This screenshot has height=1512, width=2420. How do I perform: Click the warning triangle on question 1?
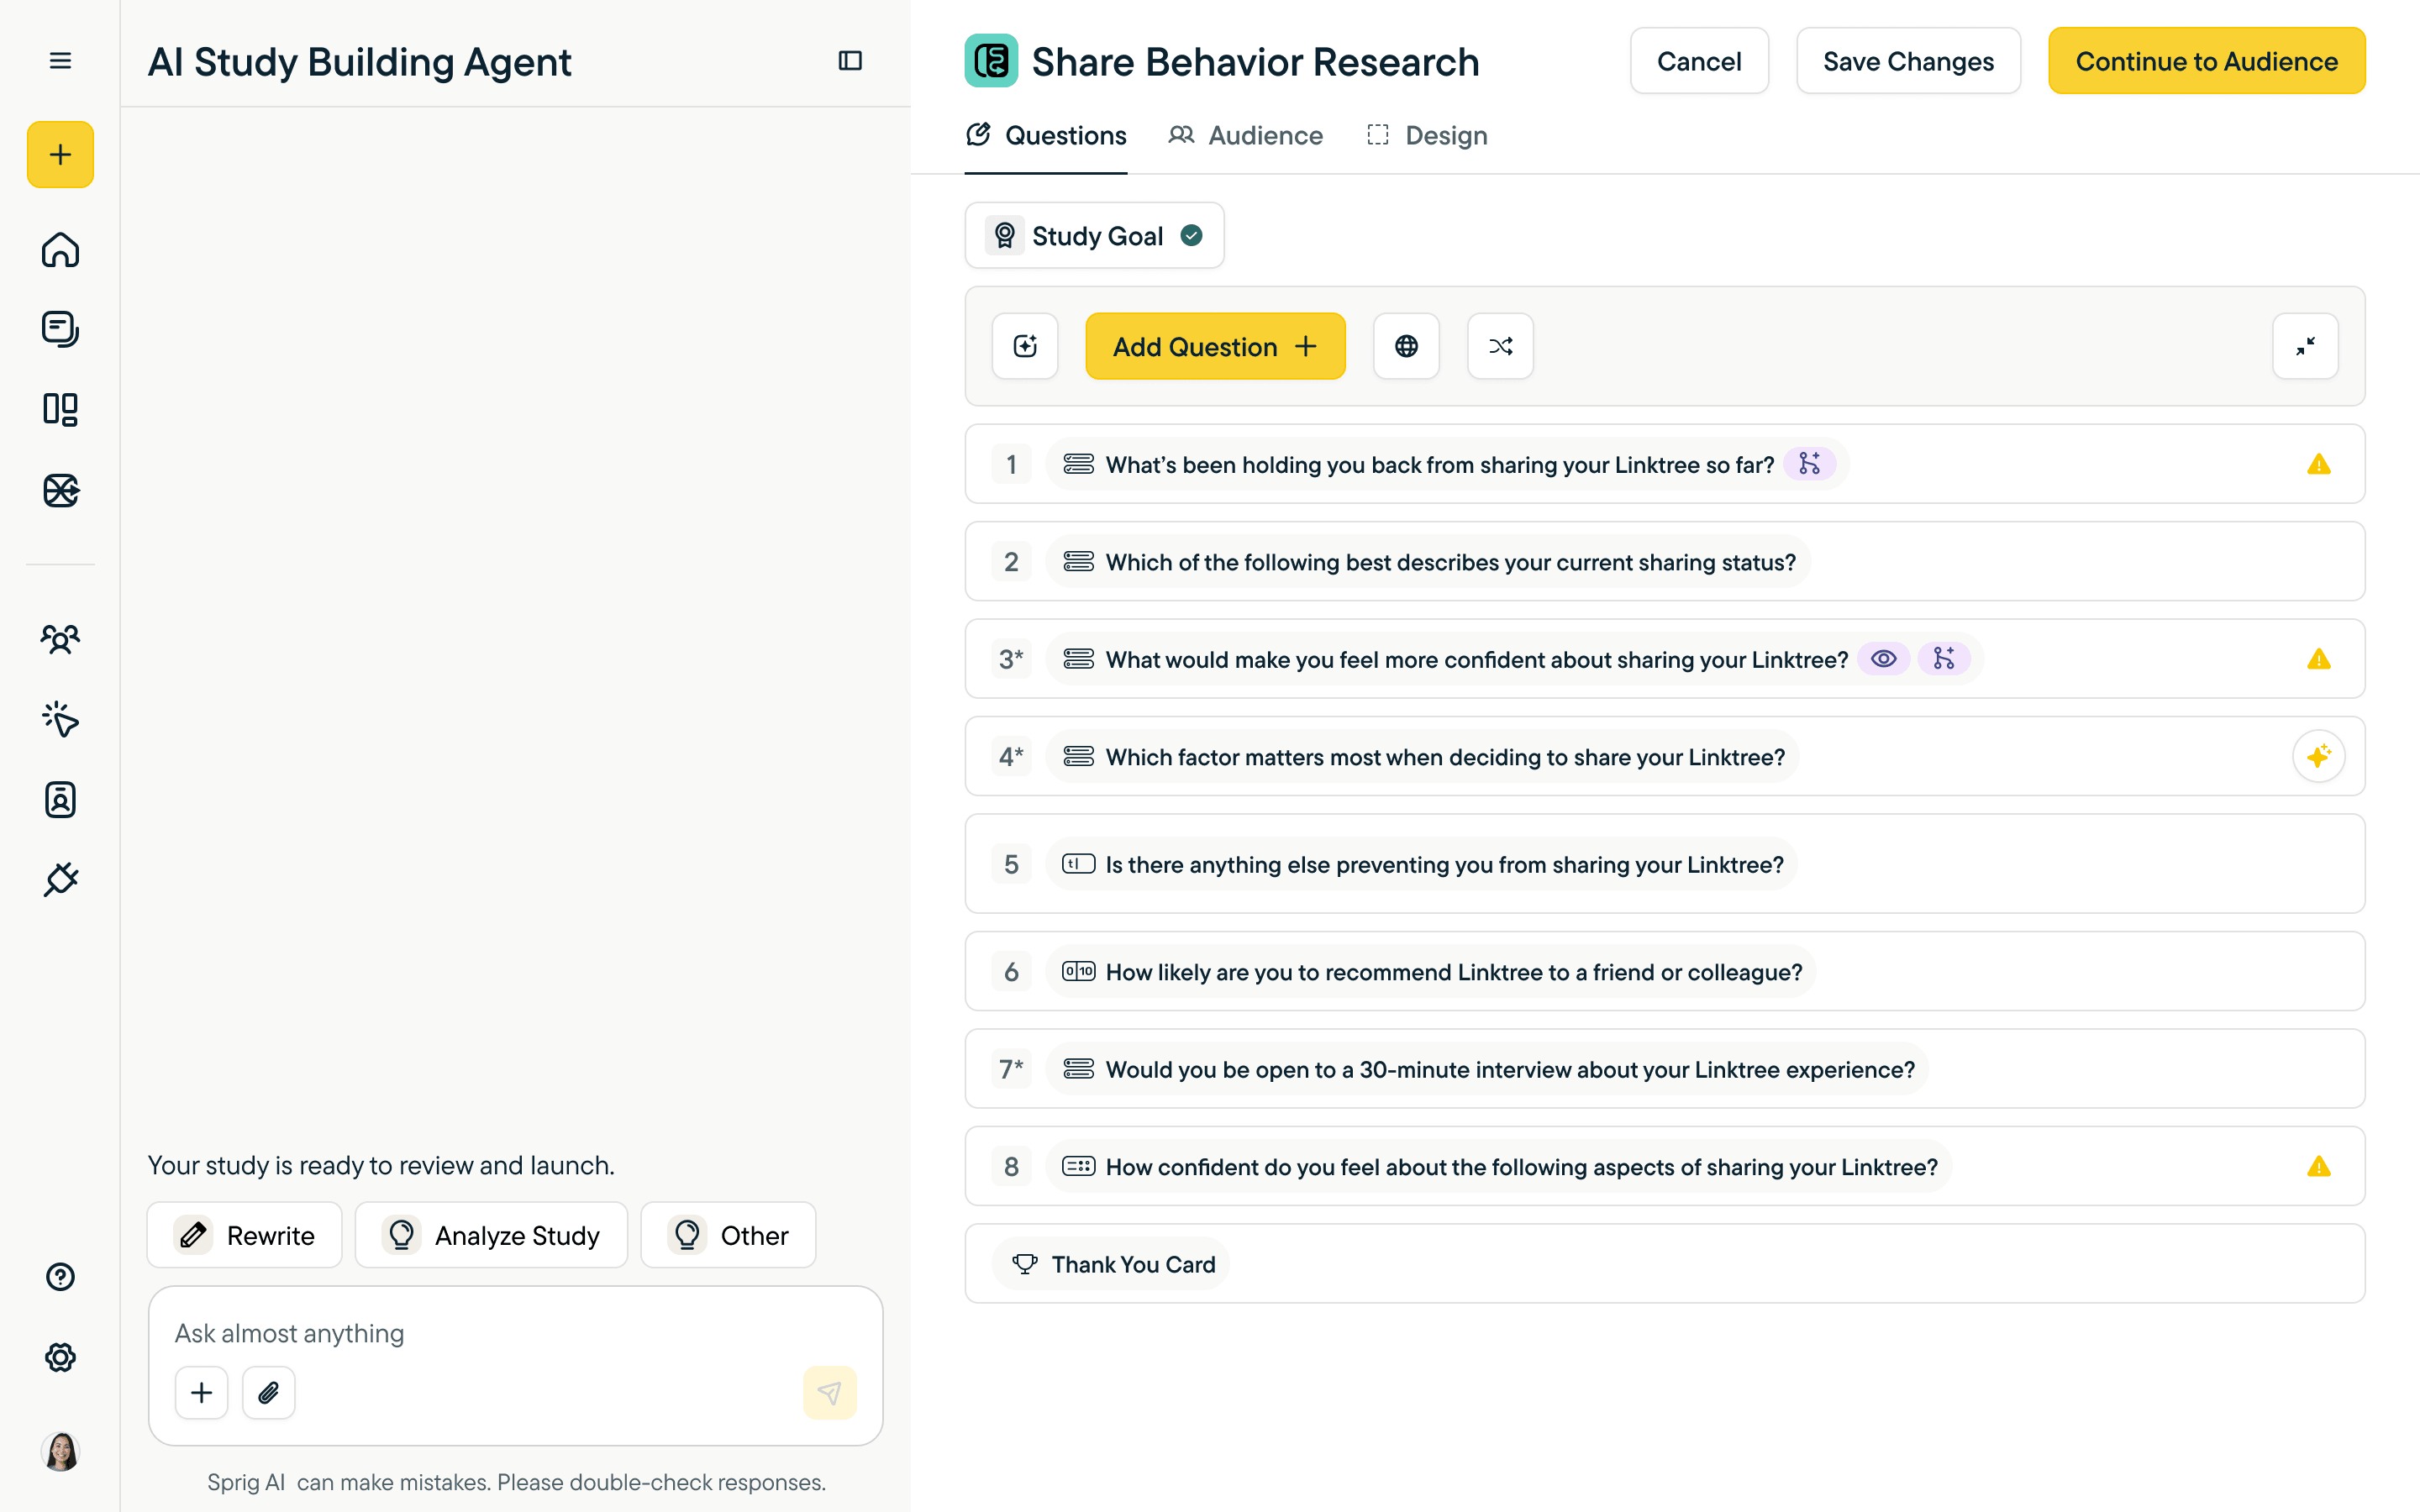click(2318, 465)
